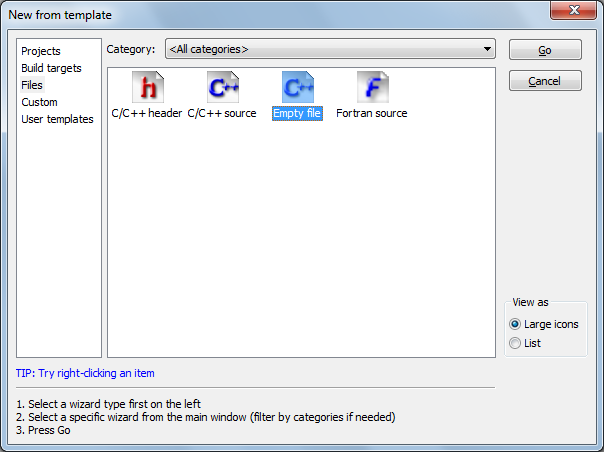
Task: Open the Projects wizard type
Action: [x=41, y=51]
